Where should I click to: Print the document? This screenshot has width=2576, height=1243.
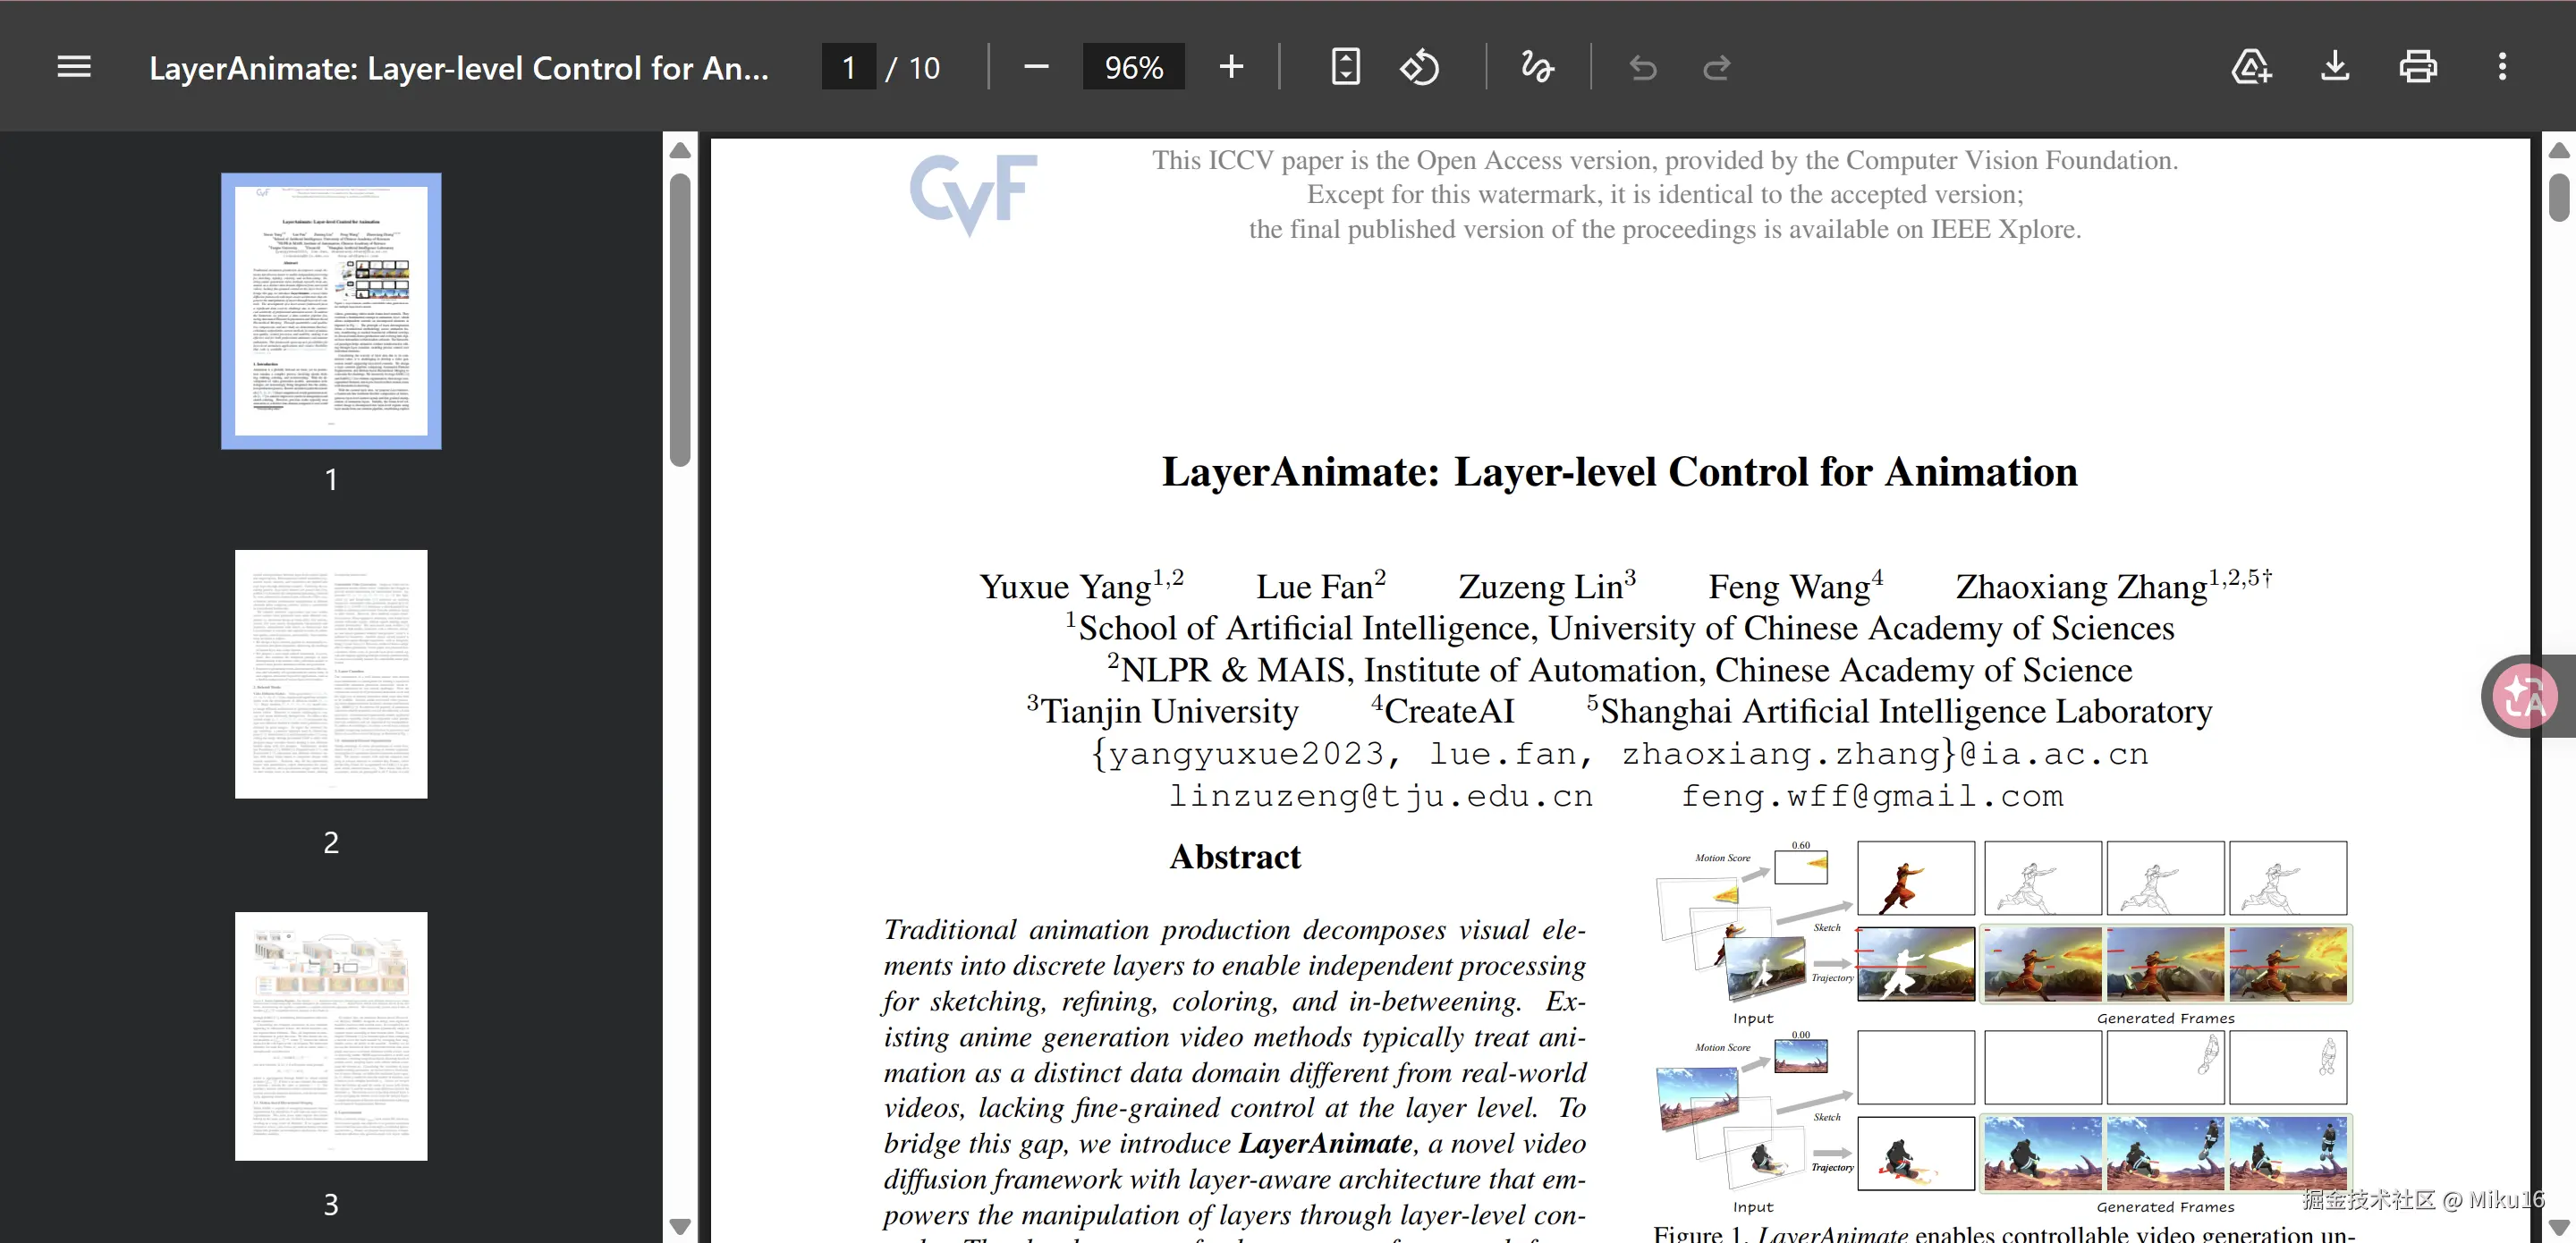(2417, 67)
